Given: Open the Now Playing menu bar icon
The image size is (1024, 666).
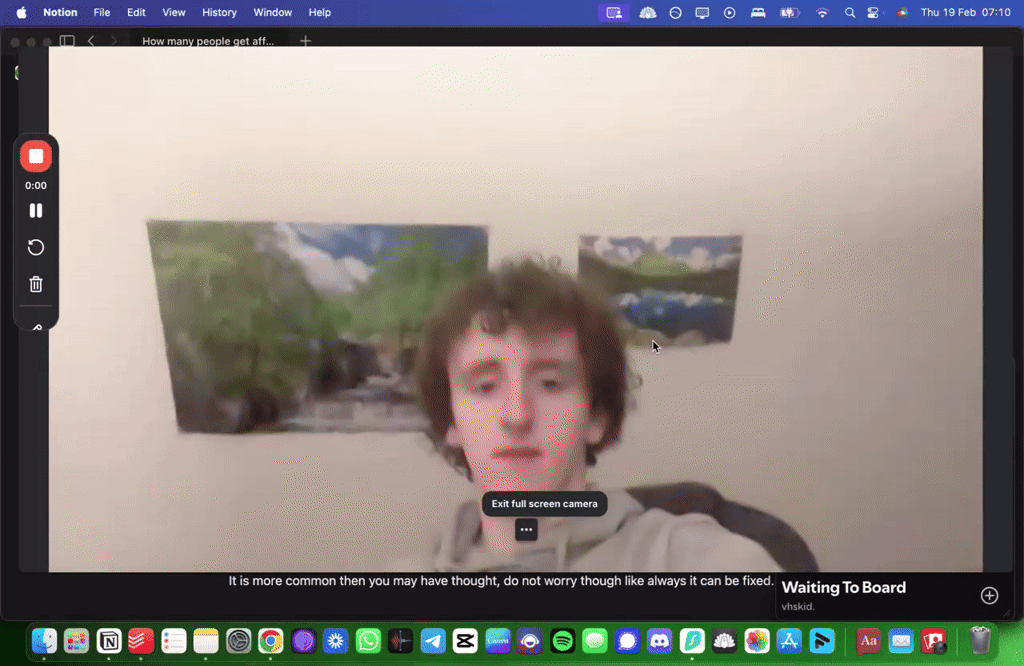Looking at the screenshot, I should 729,12.
